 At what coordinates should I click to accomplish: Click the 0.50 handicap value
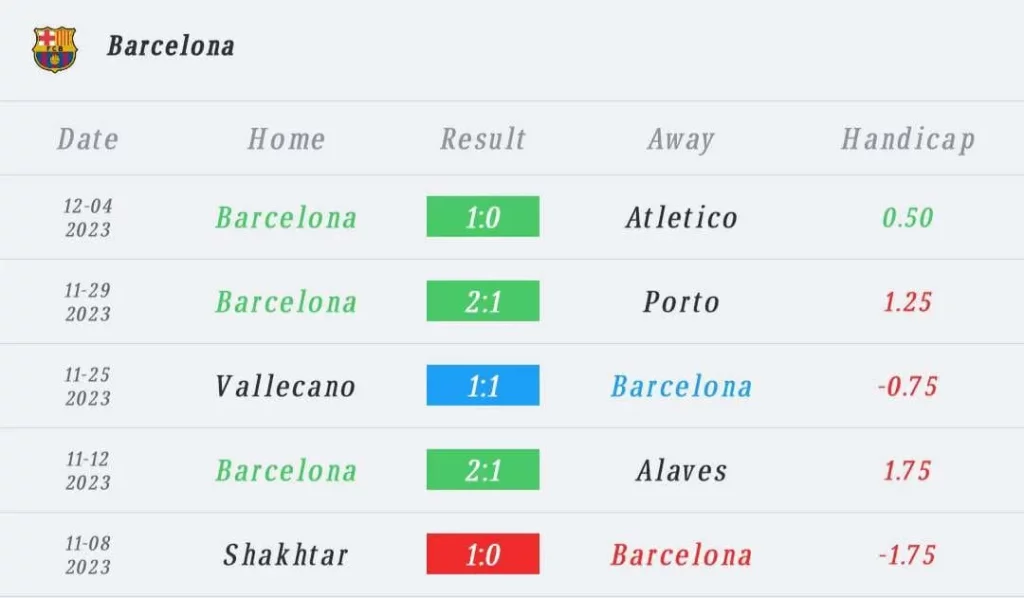(x=908, y=217)
